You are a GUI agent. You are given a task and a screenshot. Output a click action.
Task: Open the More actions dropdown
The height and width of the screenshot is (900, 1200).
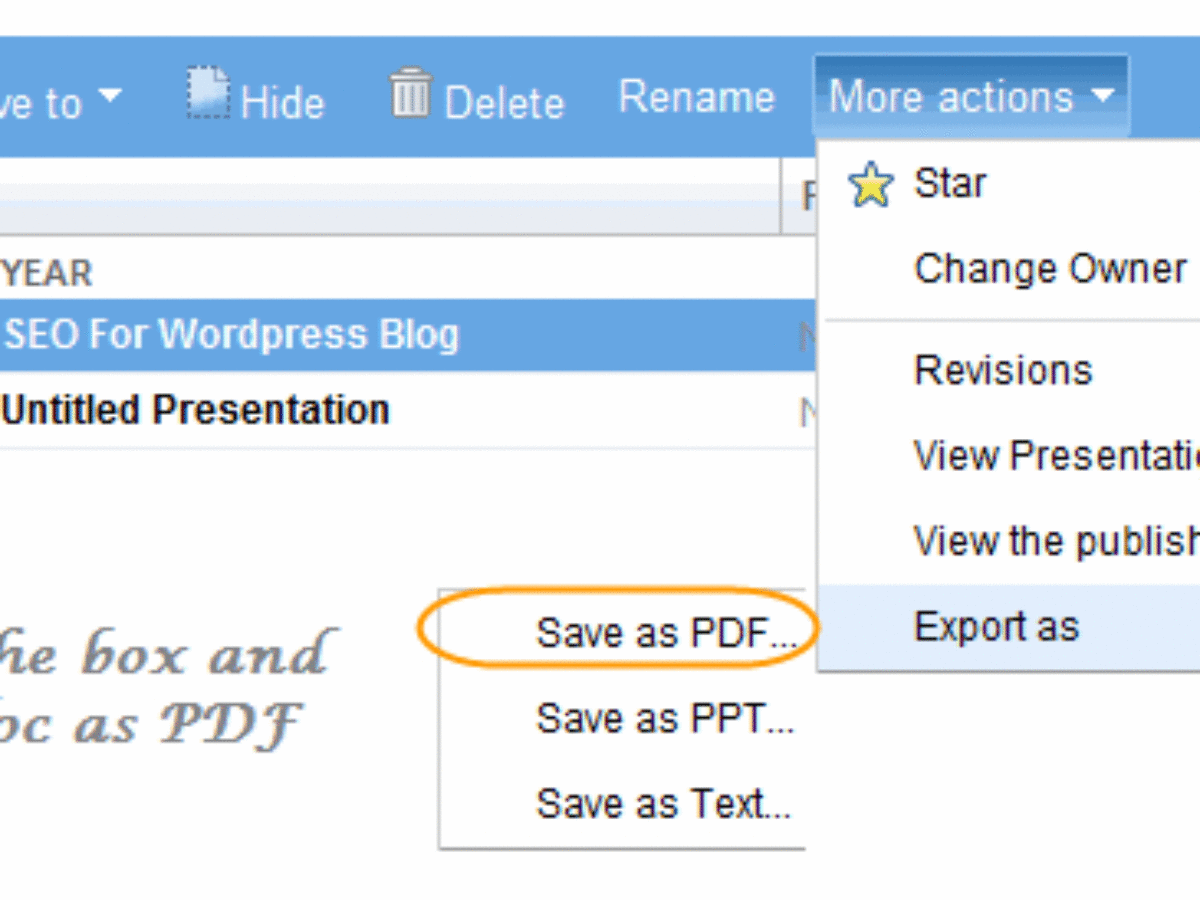971,97
